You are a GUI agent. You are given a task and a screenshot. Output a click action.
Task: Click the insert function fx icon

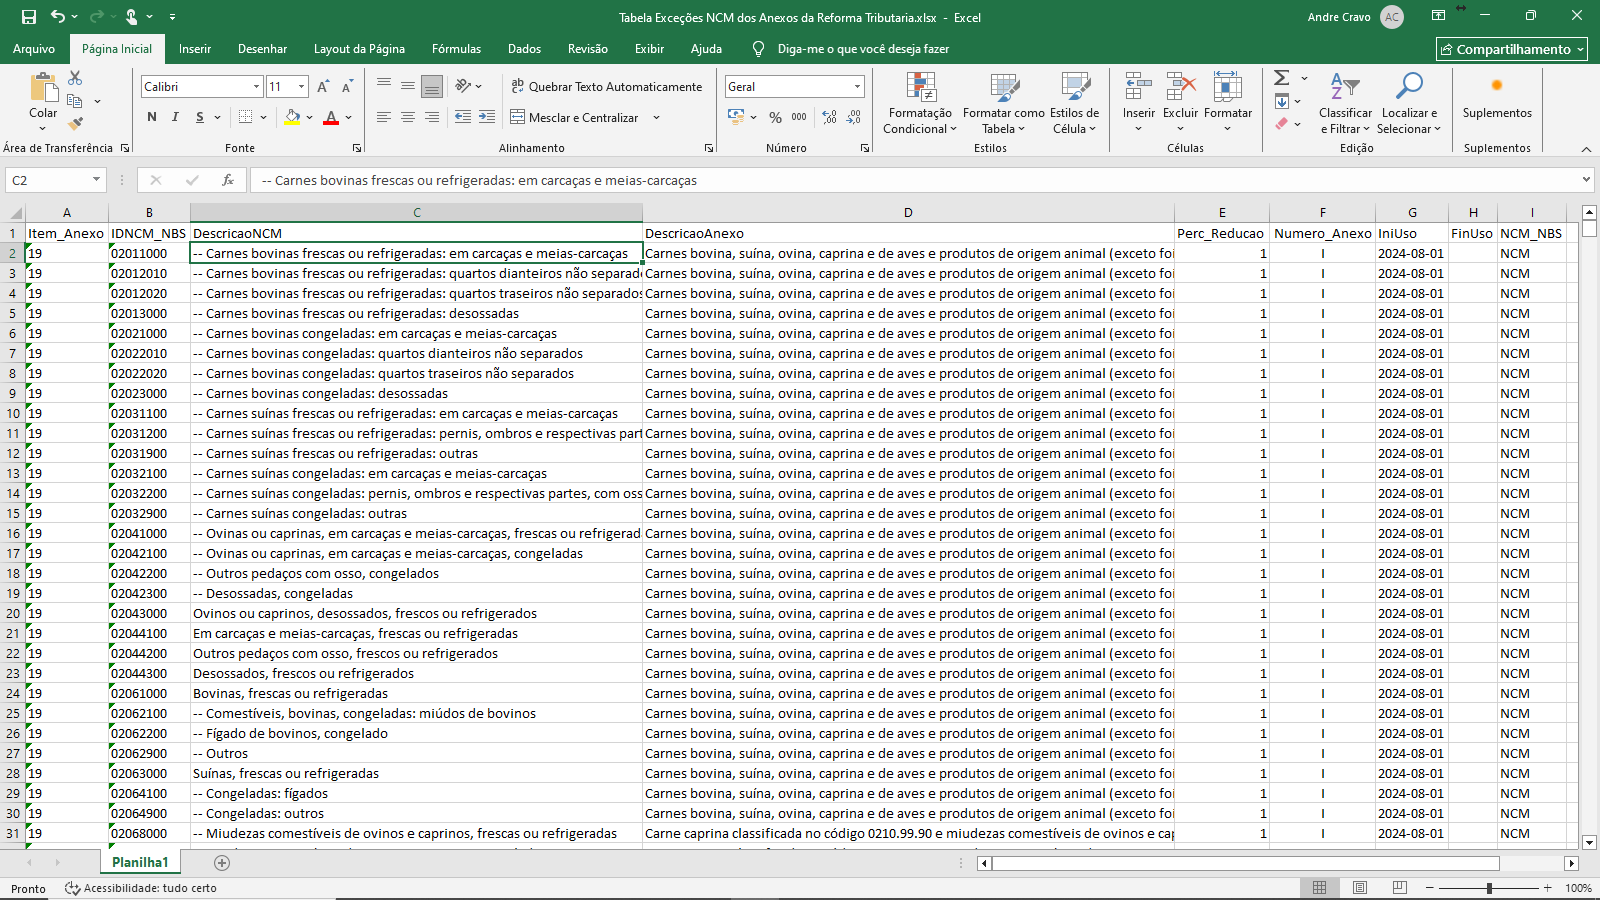tap(228, 180)
